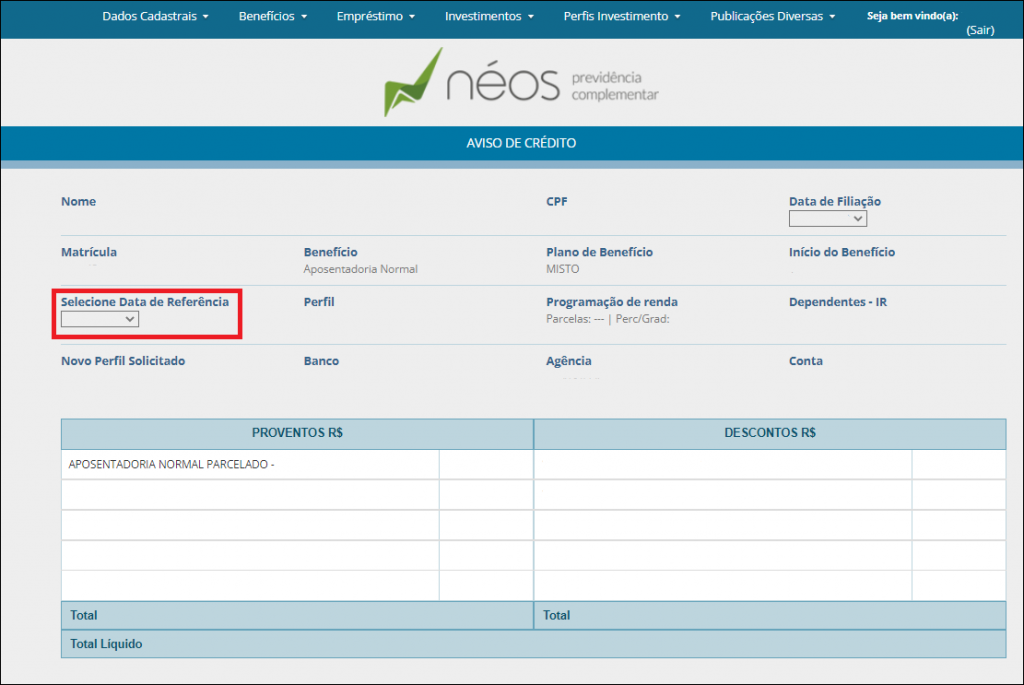The image size is (1024, 685).
Task: Click the Aposentadoria Normal benefit text
Action: [360, 269]
